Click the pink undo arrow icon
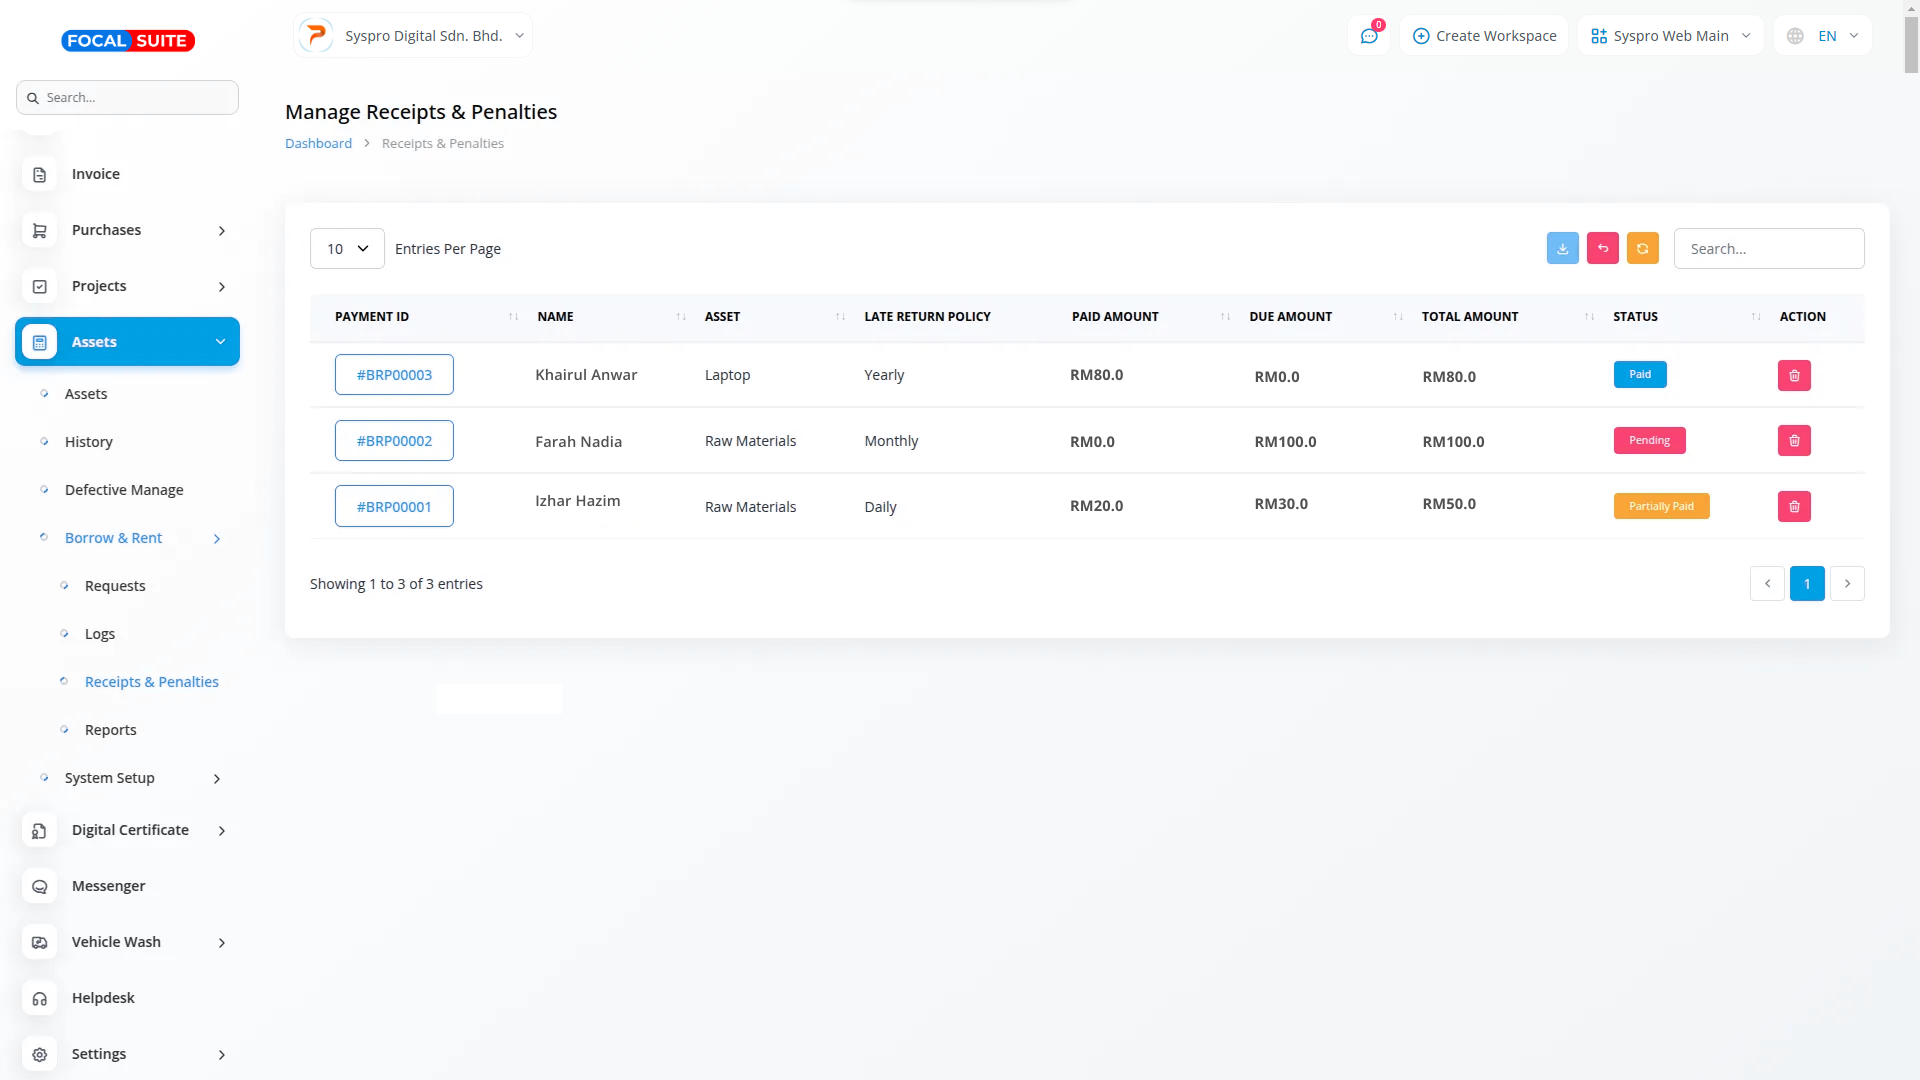The height and width of the screenshot is (1080, 1920). pyautogui.click(x=1602, y=248)
